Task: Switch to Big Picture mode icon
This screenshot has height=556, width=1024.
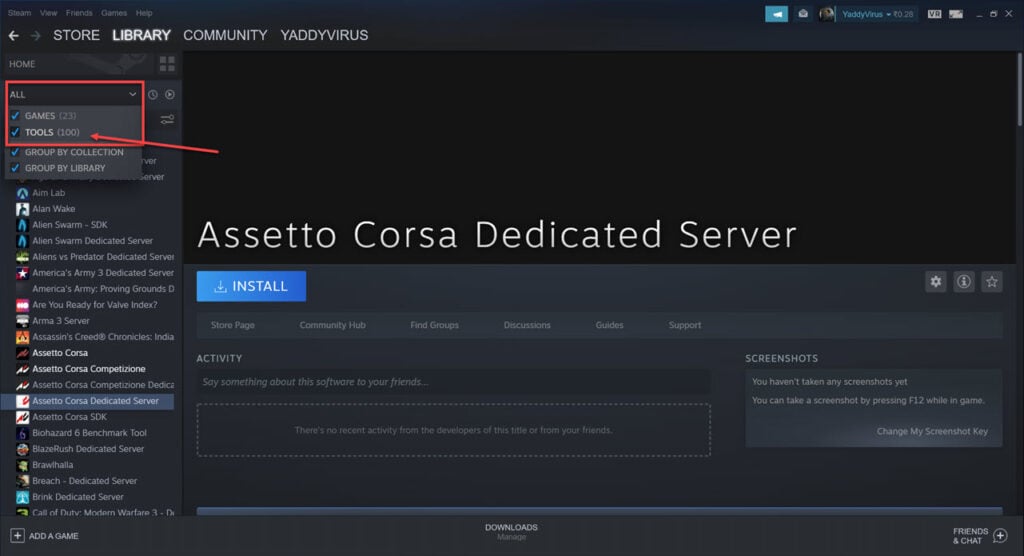Action: (955, 14)
